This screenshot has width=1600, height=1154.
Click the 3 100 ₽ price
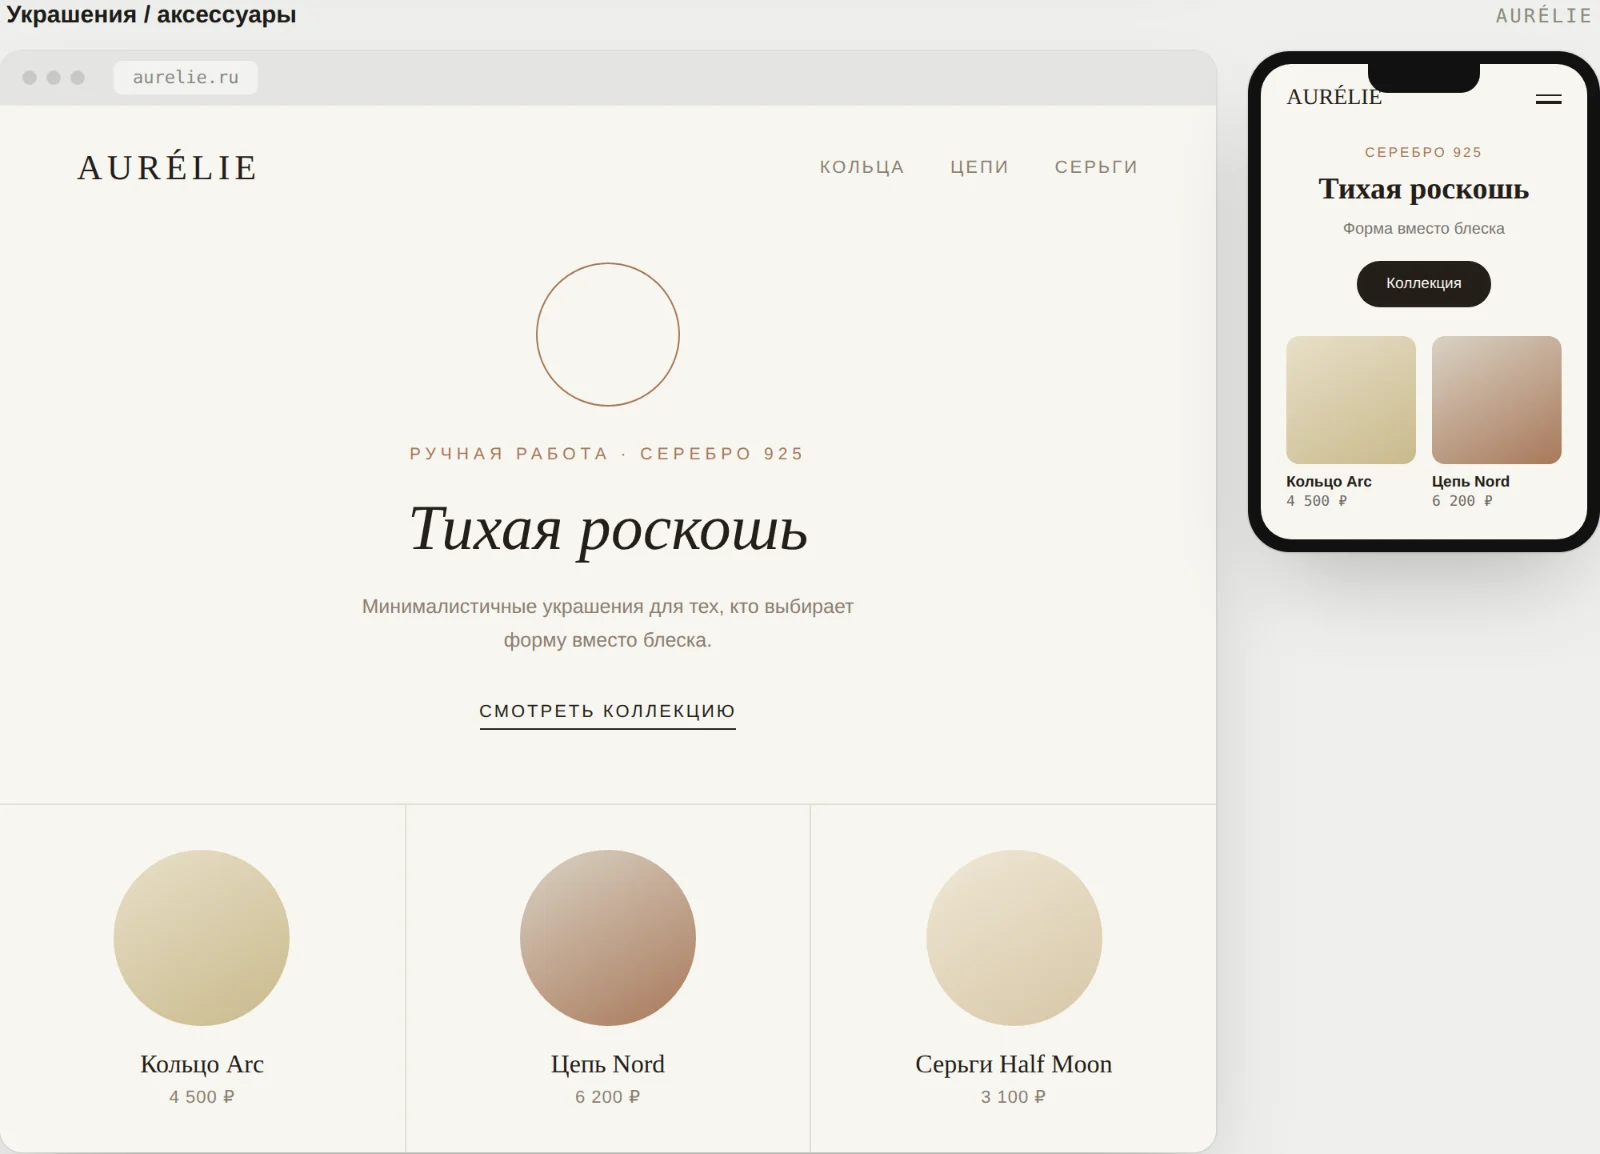coord(1013,1097)
